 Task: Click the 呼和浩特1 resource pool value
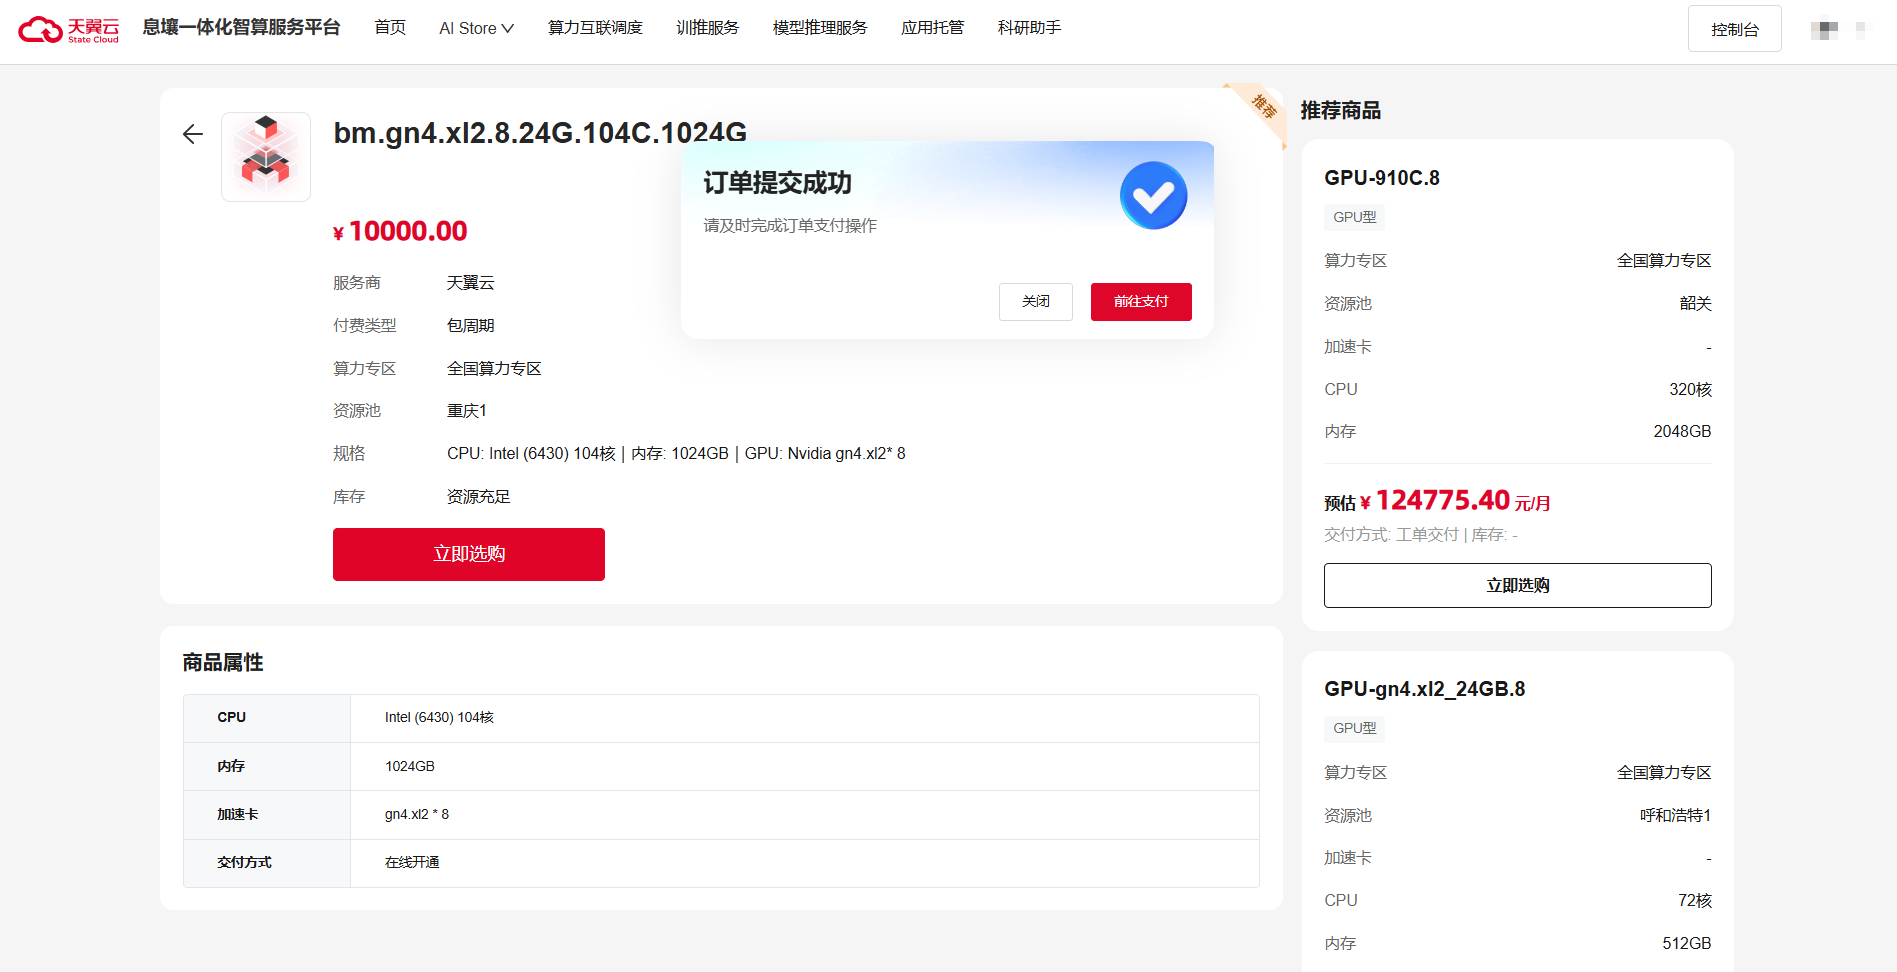click(x=1676, y=816)
